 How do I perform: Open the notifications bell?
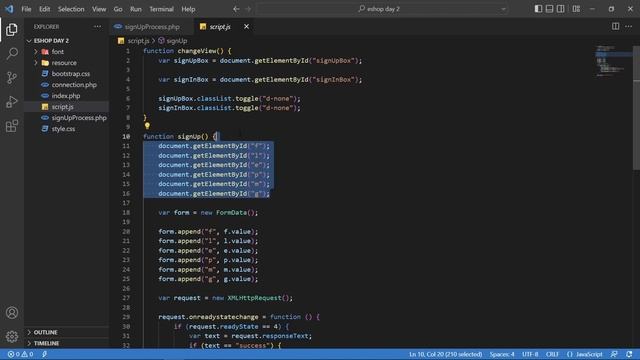(x=629, y=354)
